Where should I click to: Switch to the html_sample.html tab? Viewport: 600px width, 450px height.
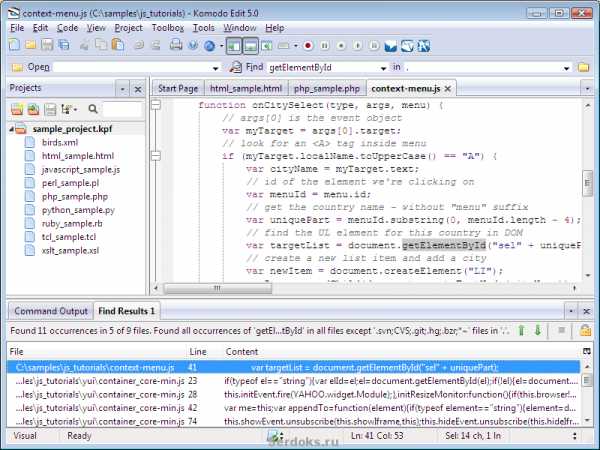246,88
